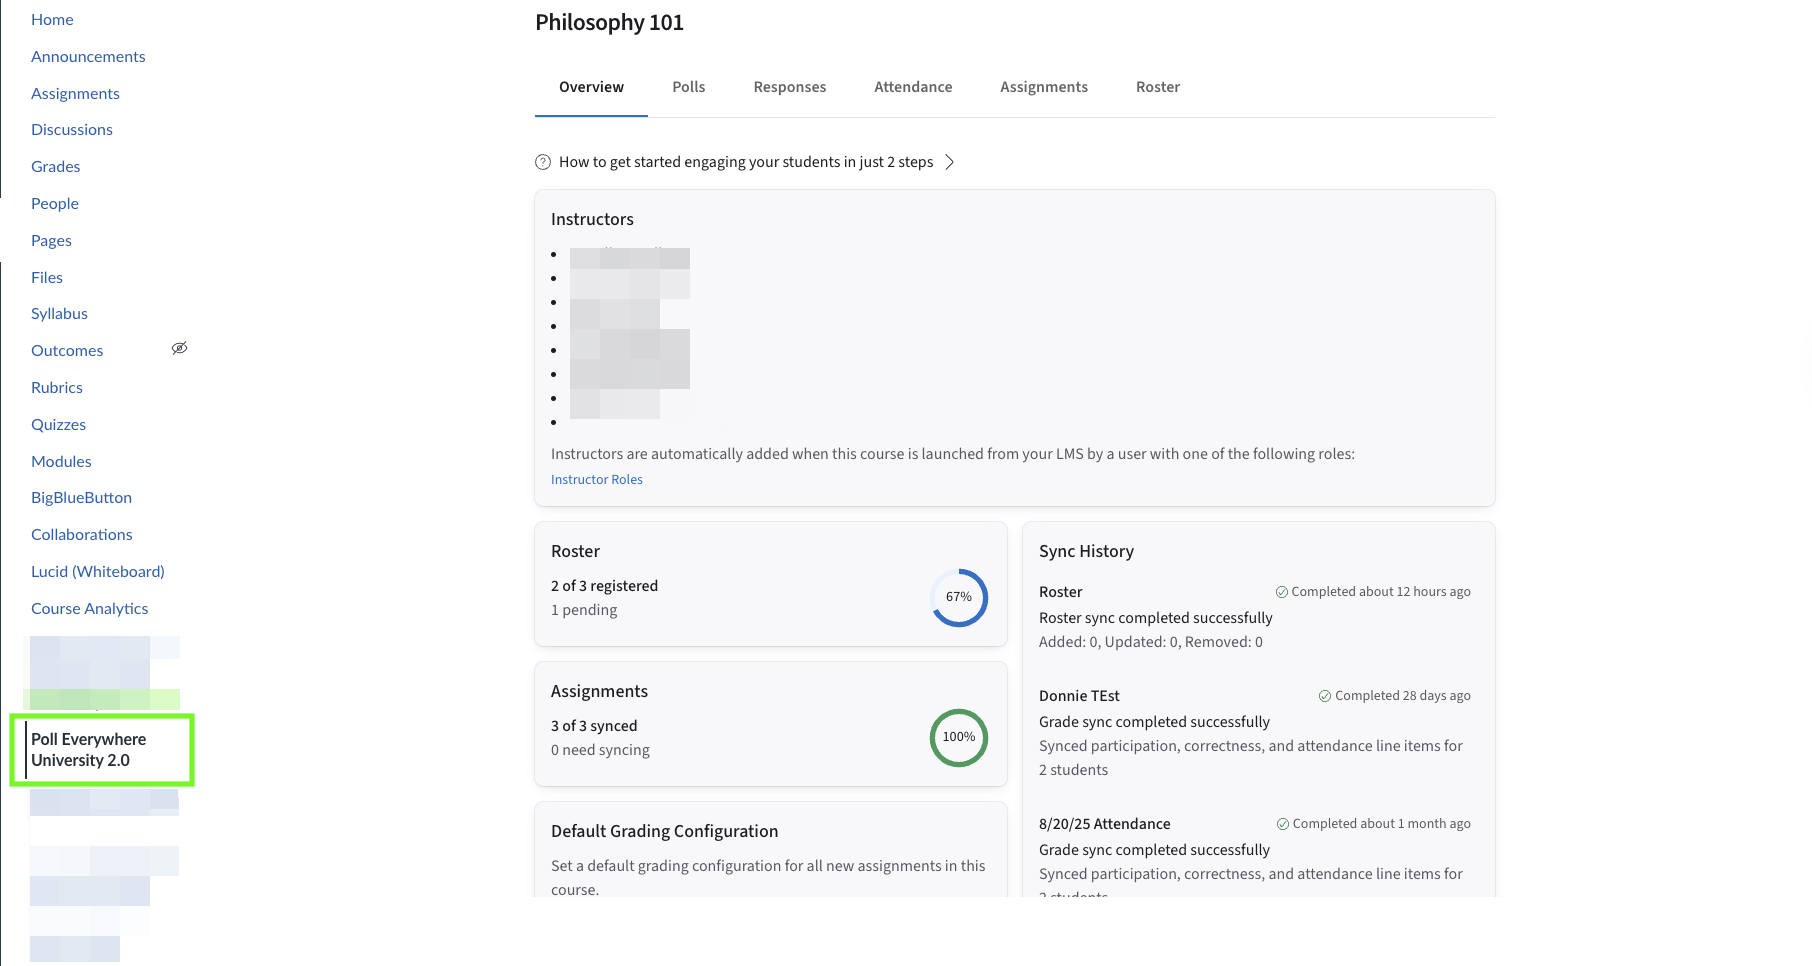Open the Assignments tab in course header
This screenshot has height=966, width=1812.
coord(1044,87)
